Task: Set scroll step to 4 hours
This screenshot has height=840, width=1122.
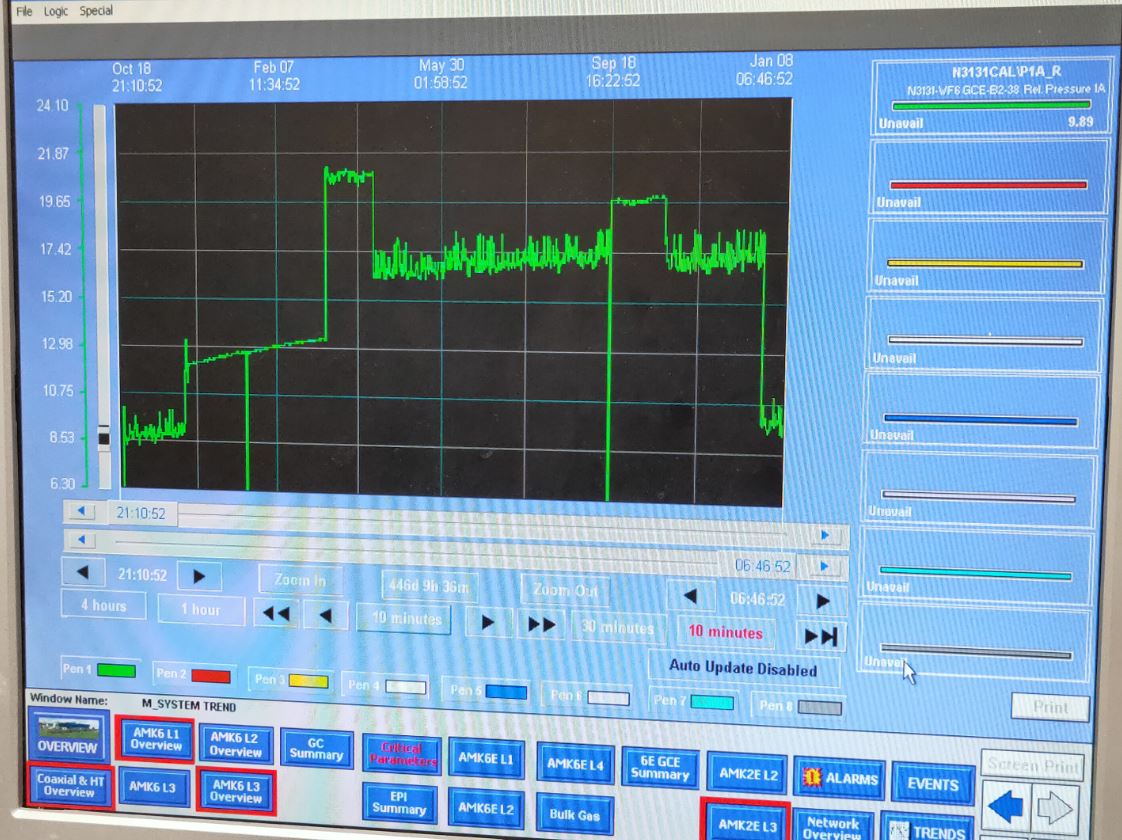Action: click(104, 605)
